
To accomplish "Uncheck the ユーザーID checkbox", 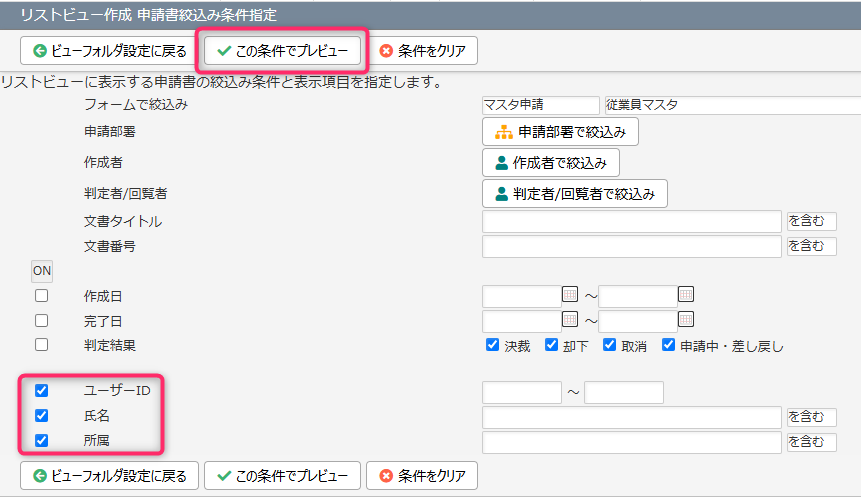I will [41, 390].
